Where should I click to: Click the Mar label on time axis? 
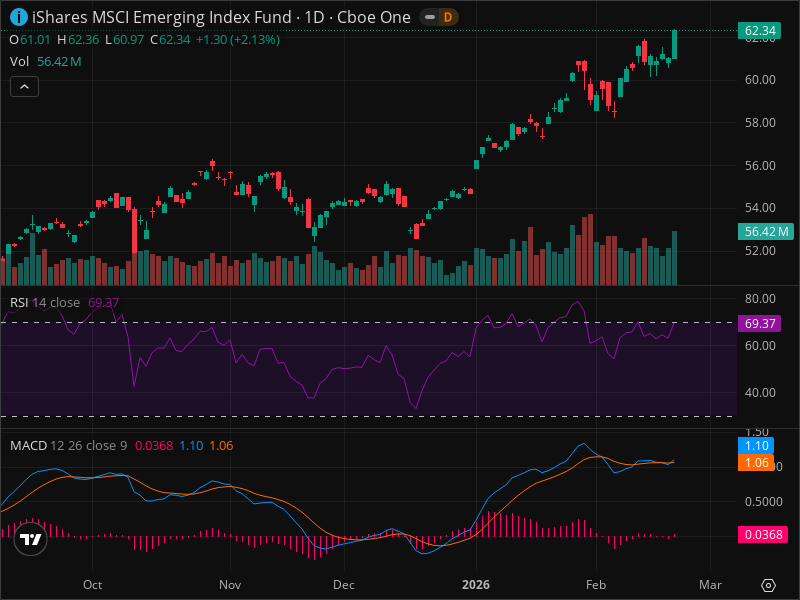(x=710, y=585)
